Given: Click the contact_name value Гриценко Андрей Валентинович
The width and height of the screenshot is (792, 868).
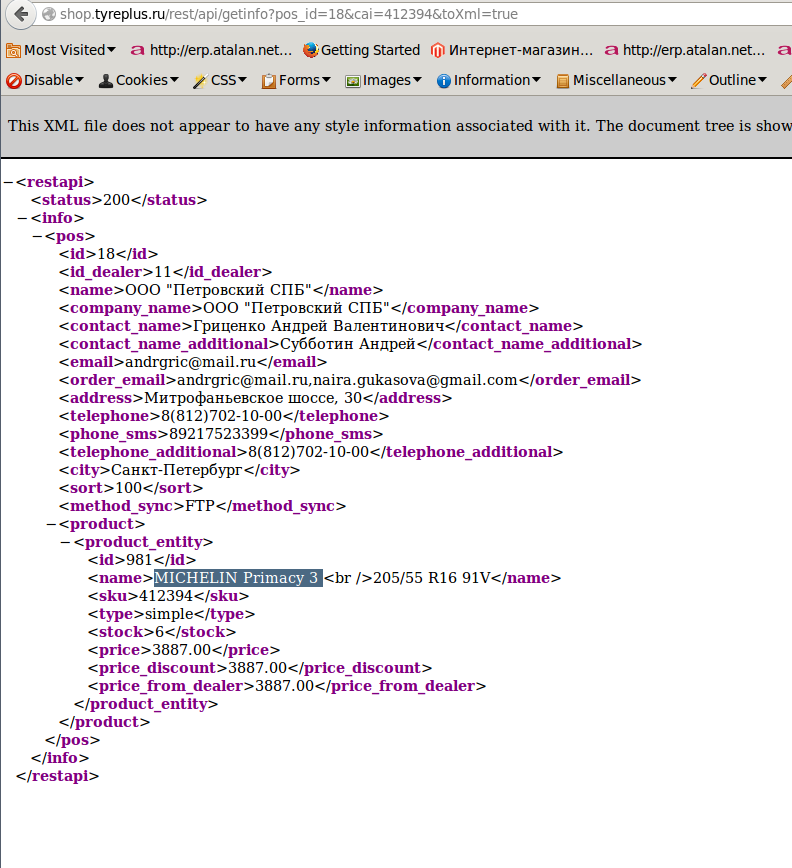Looking at the screenshot, I should (x=318, y=326).
